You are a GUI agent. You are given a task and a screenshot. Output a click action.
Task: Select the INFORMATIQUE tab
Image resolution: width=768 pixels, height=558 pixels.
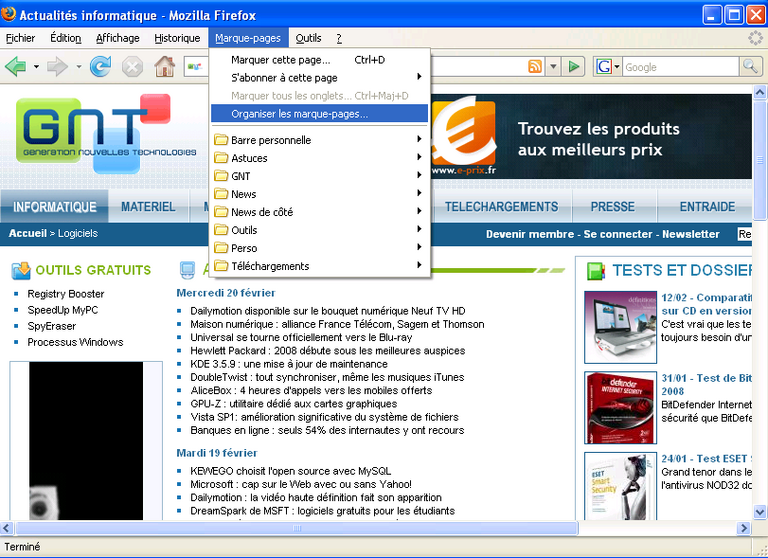[x=54, y=207]
